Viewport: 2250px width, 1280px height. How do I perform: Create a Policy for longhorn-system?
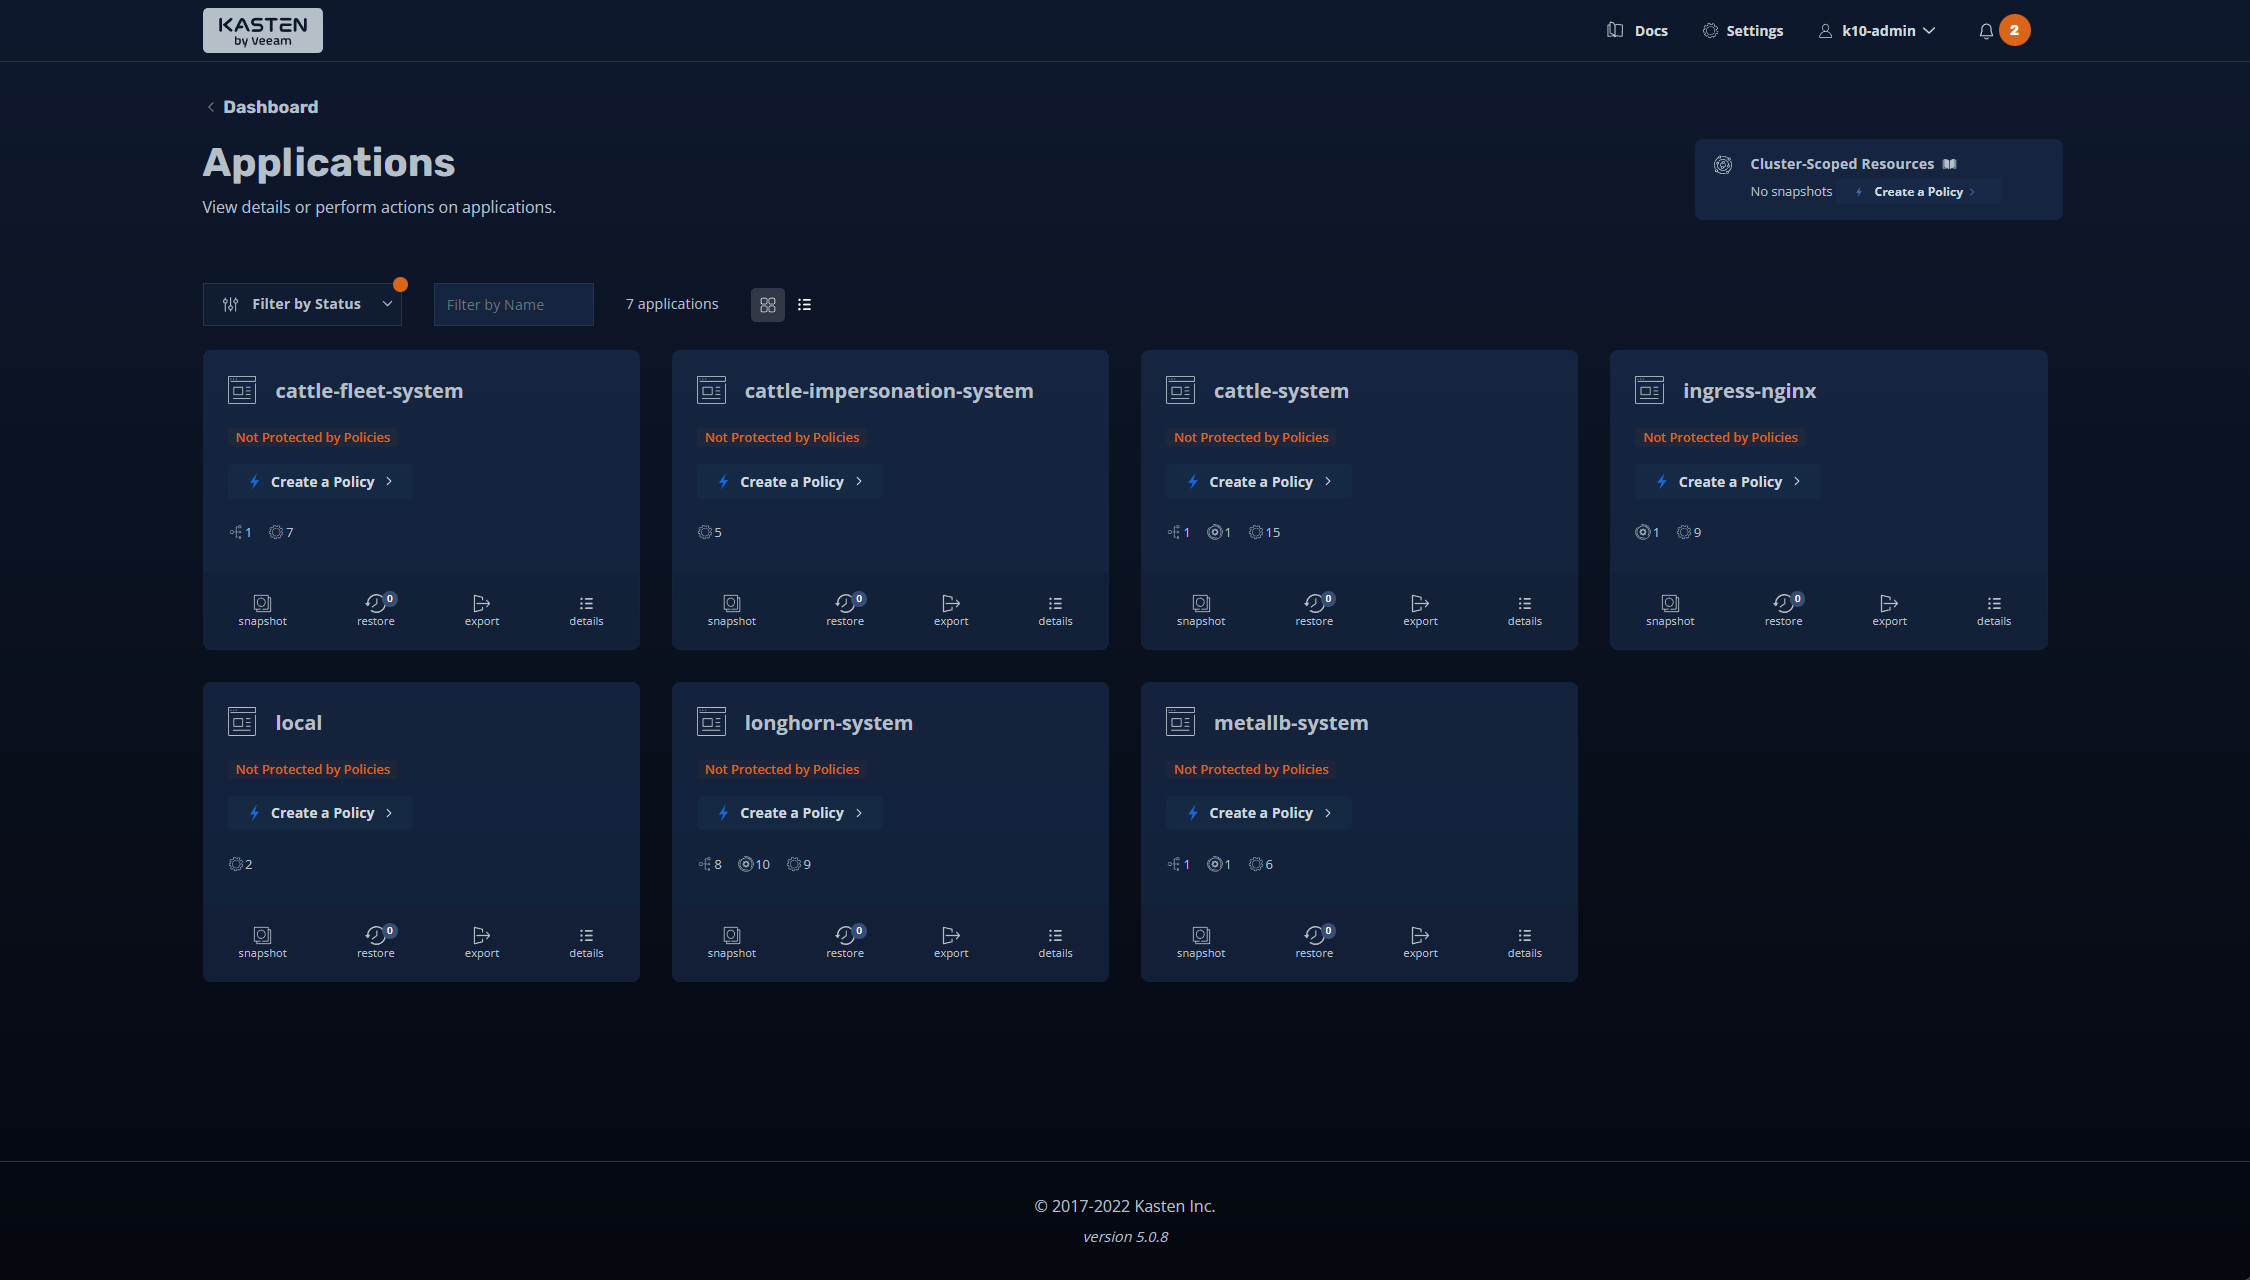tap(790, 813)
